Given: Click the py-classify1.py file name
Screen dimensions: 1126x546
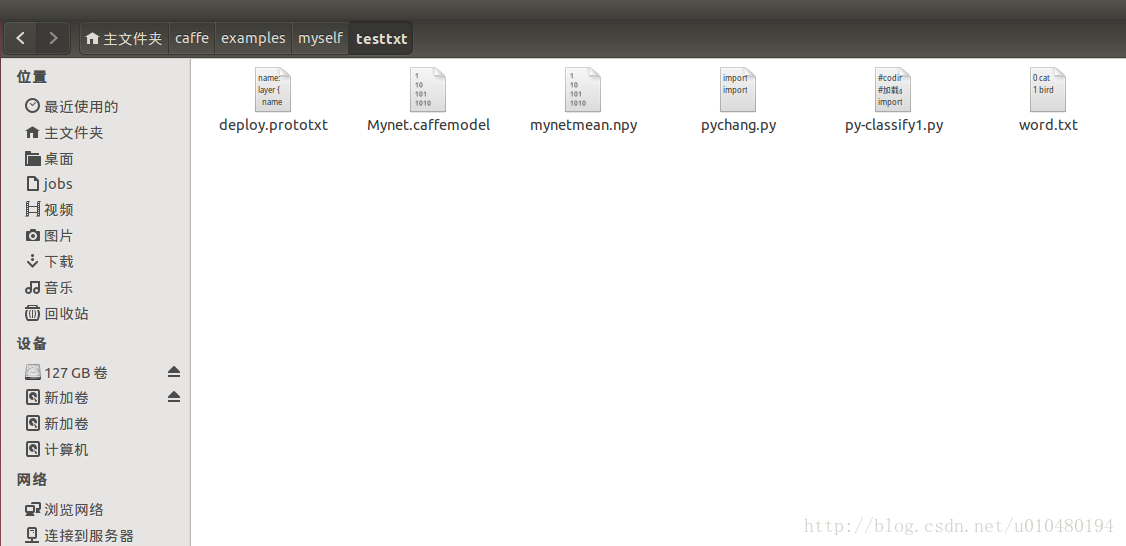Looking at the screenshot, I should [894, 125].
